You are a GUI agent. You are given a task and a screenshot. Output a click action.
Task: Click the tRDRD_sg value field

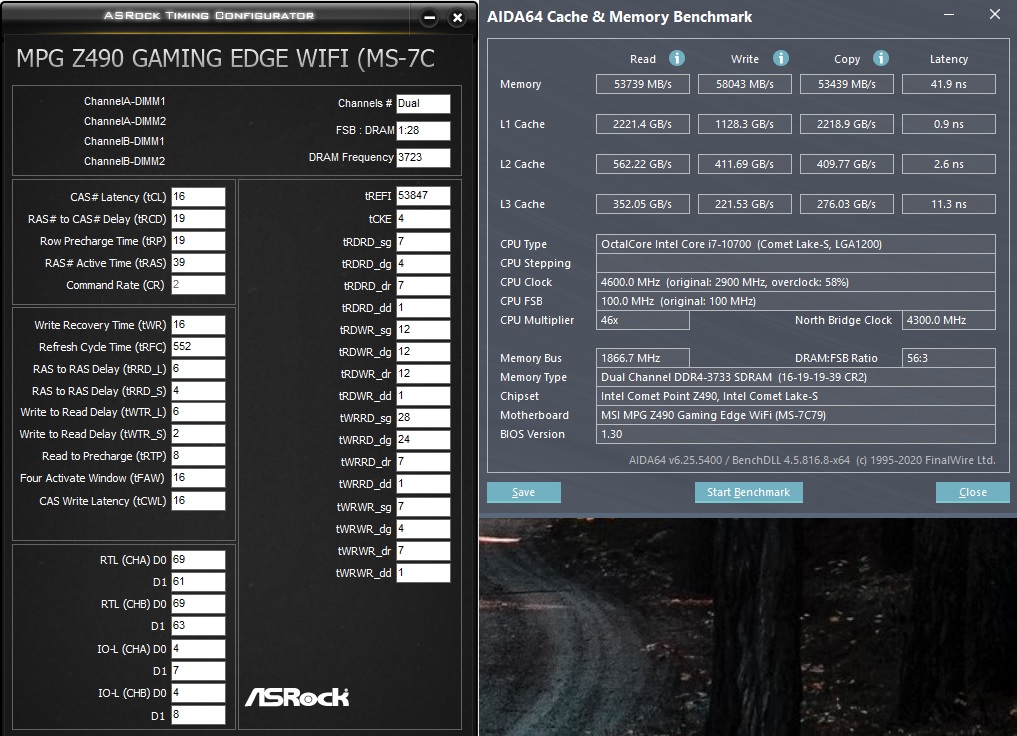[x=423, y=242]
